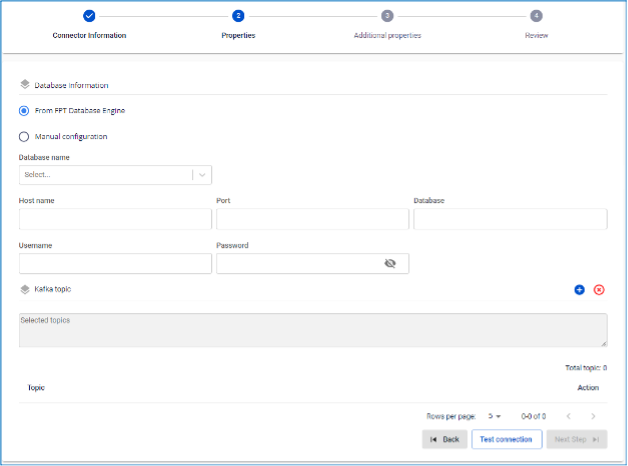This screenshot has height=466, width=628.
Task: Click the Test connection button
Action: (x=507, y=439)
